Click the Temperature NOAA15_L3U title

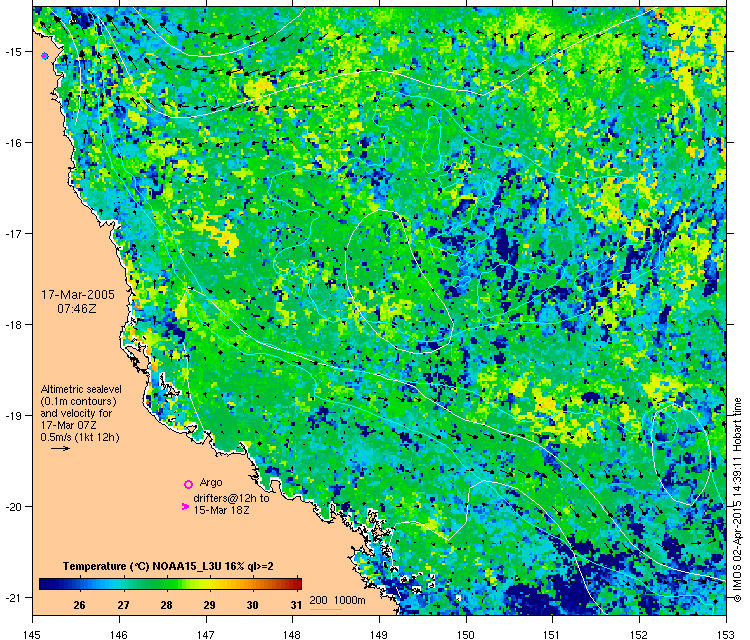coord(168,566)
